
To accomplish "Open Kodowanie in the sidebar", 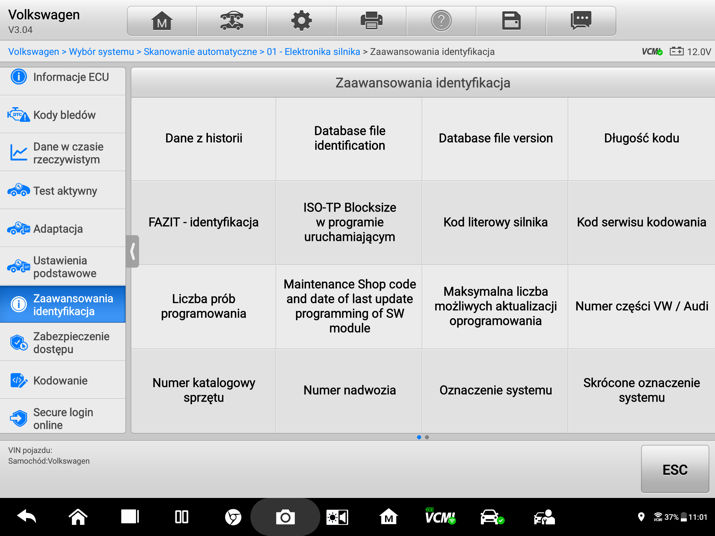I will pos(62,380).
